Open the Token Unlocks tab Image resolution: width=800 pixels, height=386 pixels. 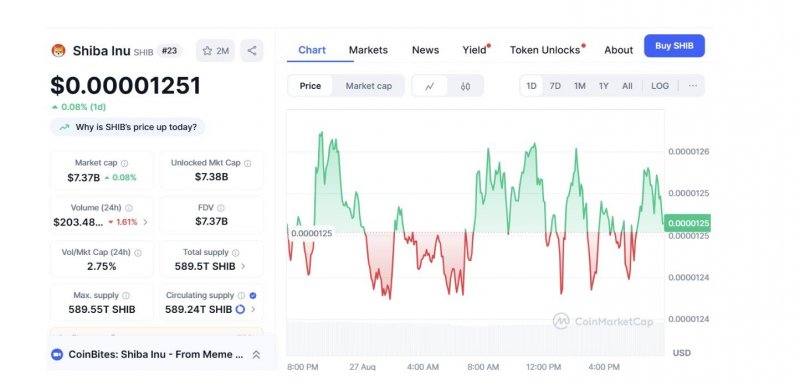(x=545, y=50)
